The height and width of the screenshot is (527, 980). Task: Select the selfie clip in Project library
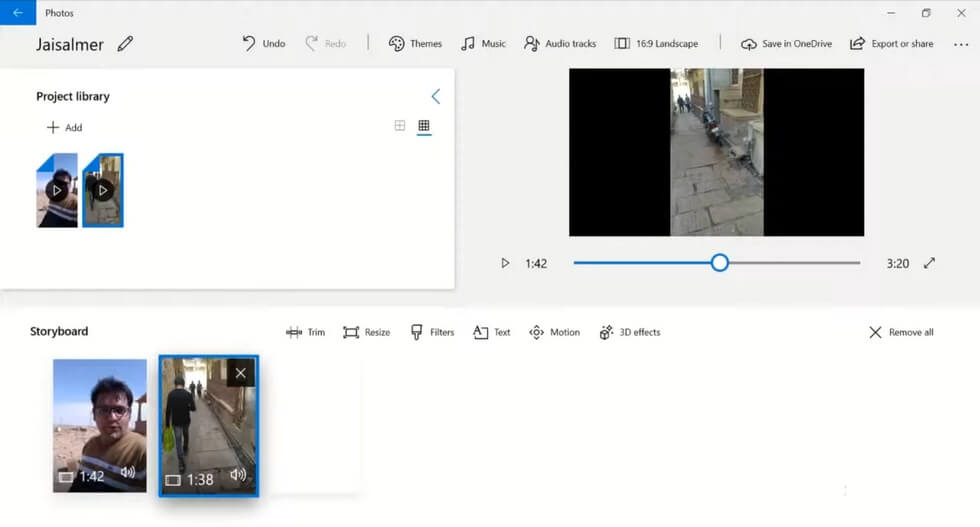(x=57, y=190)
